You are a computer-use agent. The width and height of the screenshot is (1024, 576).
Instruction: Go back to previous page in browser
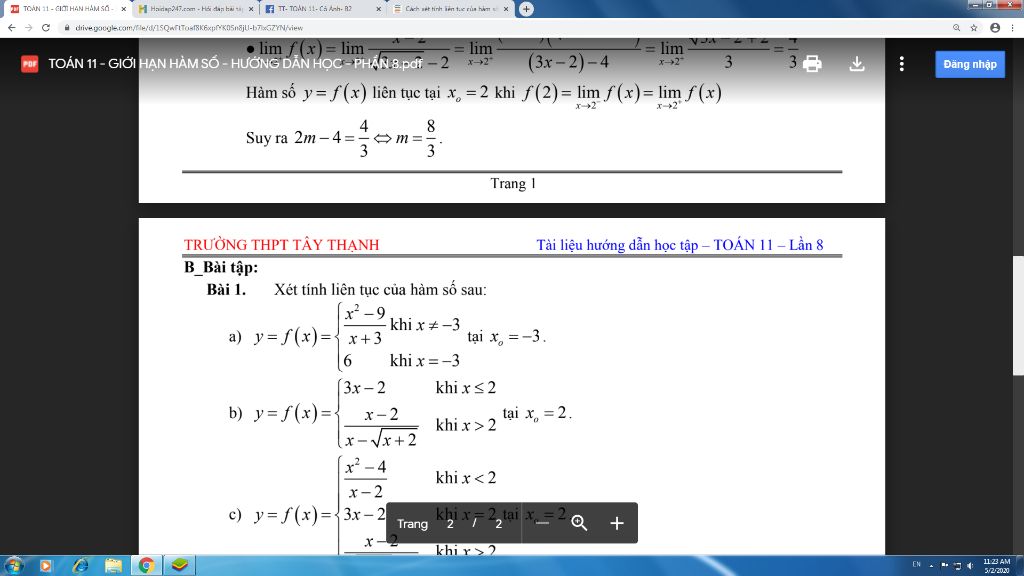[x=11, y=27]
